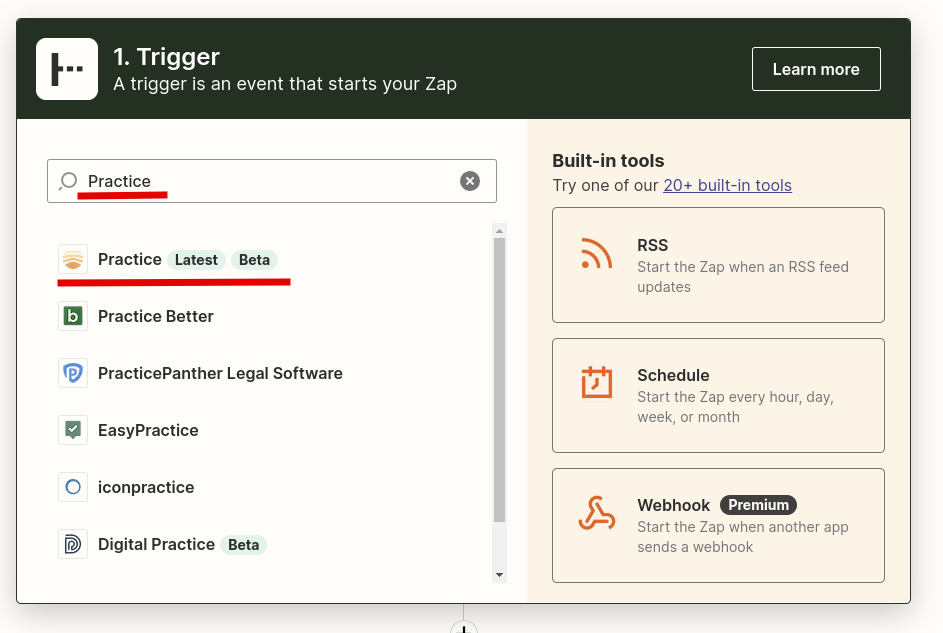Click the Webhook icon
This screenshot has height=633, width=943.
coord(597,513)
